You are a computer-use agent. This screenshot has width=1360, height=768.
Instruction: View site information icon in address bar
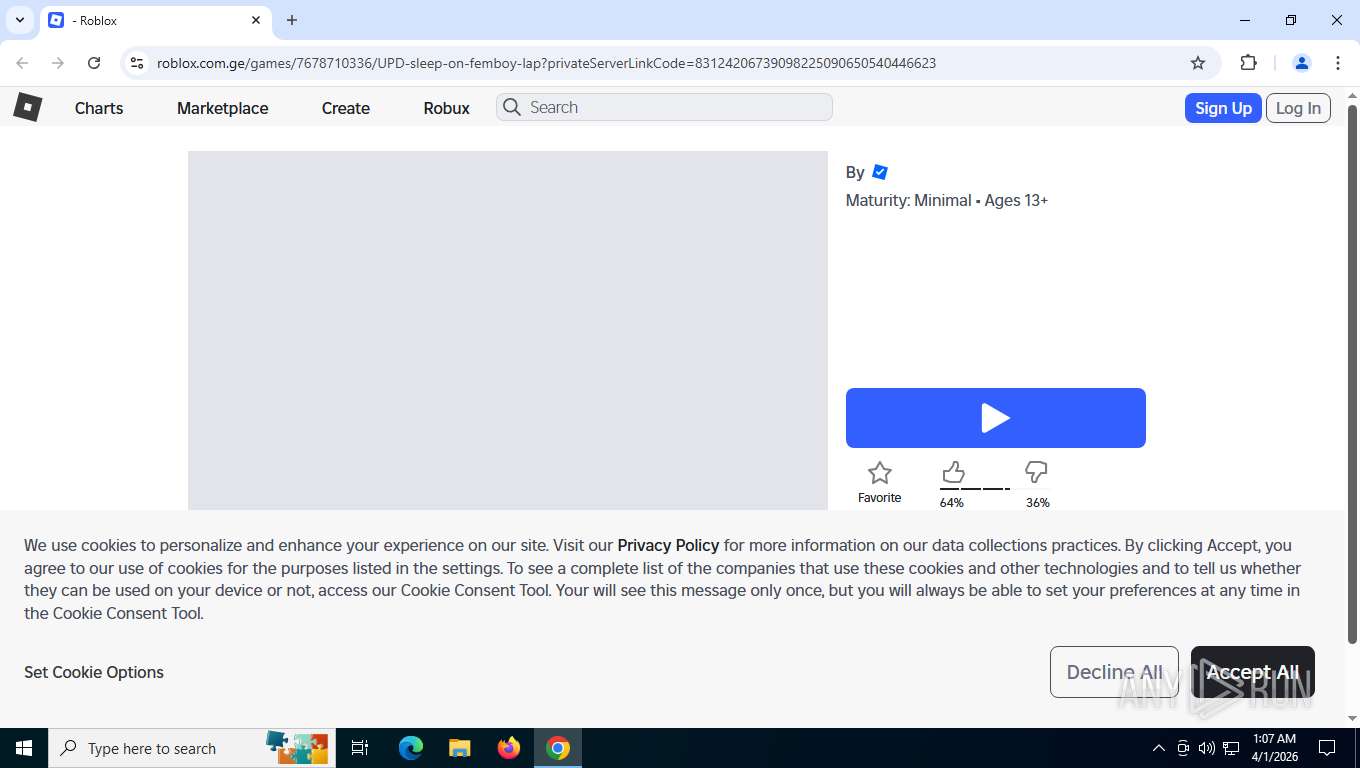click(137, 63)
